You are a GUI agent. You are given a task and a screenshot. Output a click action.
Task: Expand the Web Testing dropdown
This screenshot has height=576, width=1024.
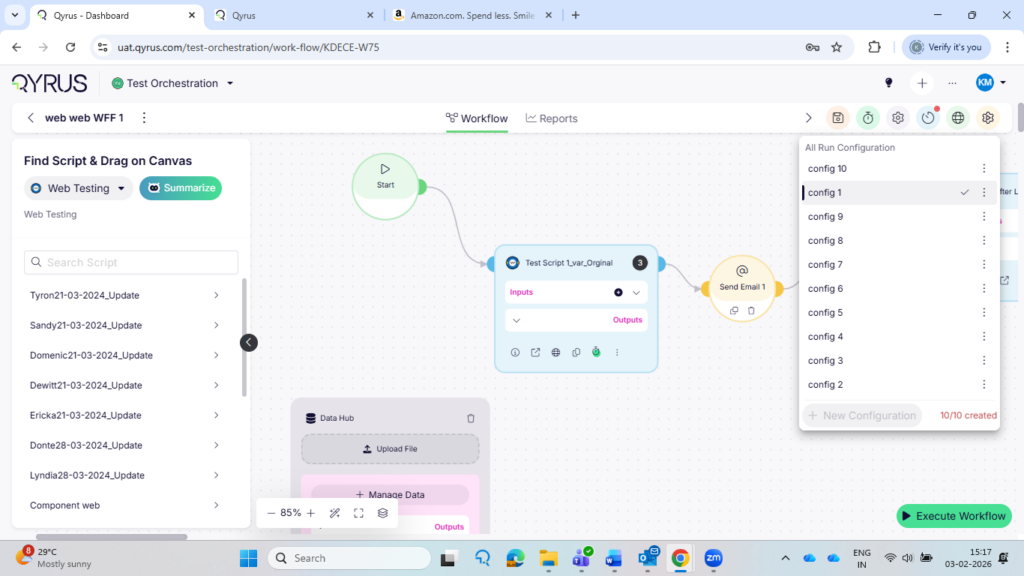pyautogui.click(x=78, y=188)
